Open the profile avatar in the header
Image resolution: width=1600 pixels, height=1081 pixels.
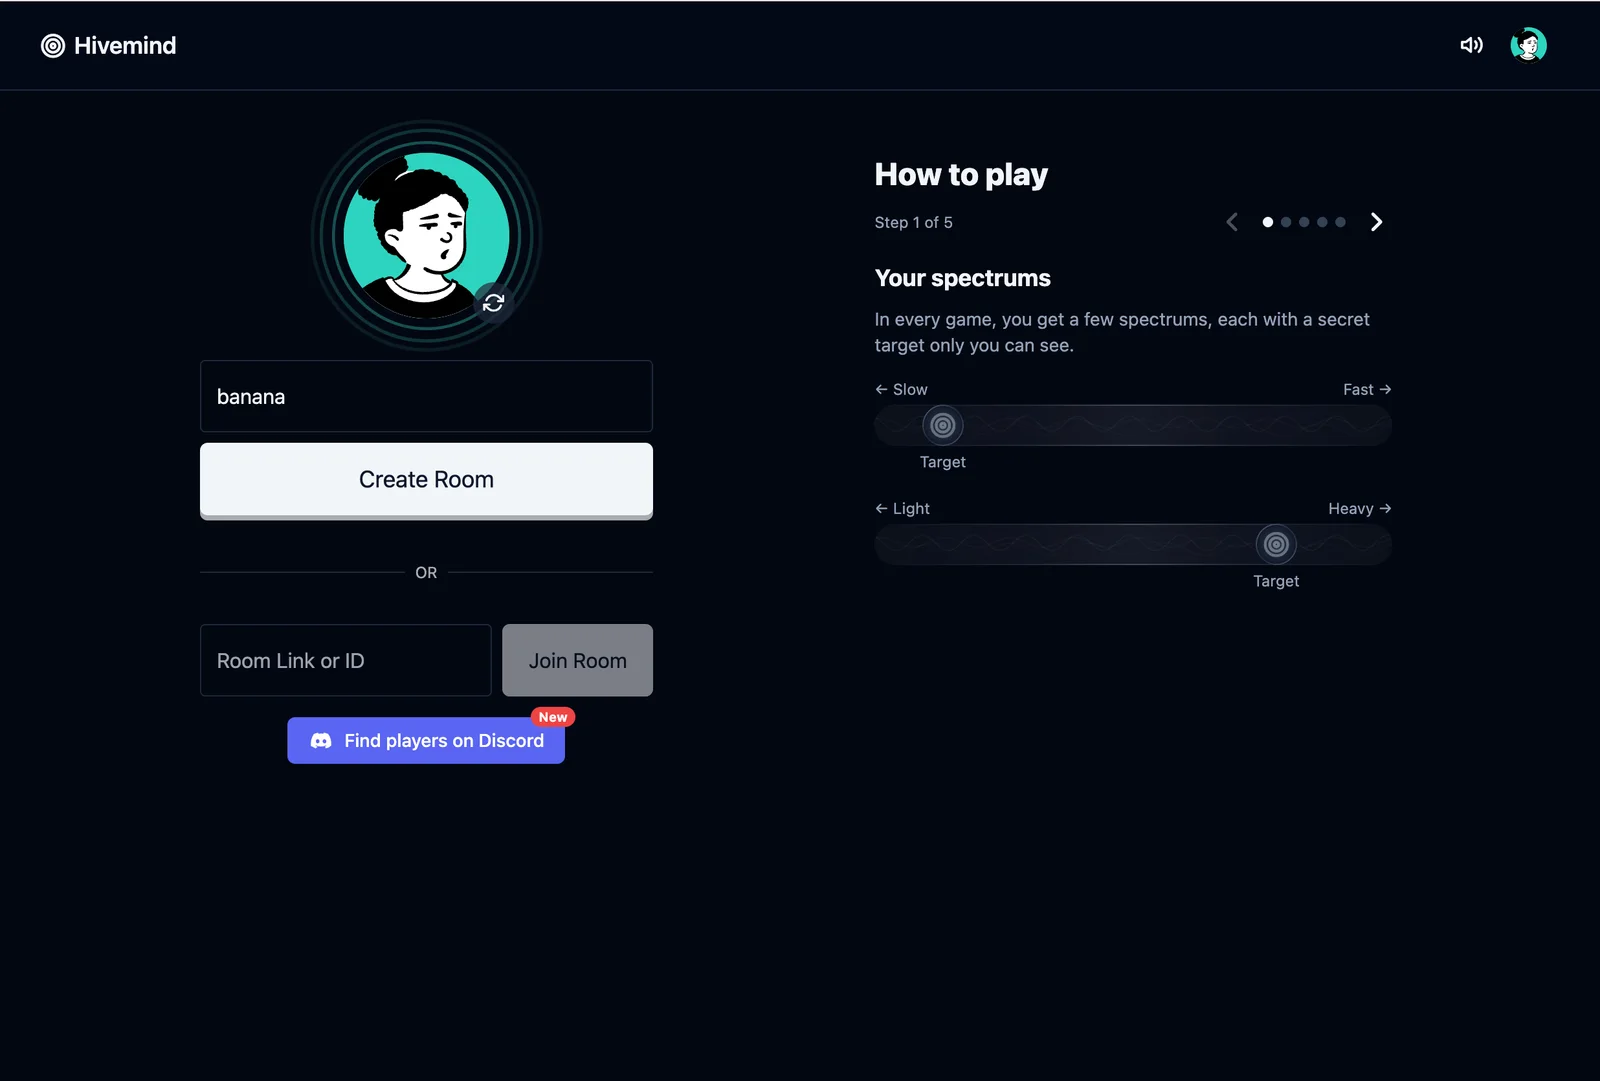click(x=1528, y=45)
